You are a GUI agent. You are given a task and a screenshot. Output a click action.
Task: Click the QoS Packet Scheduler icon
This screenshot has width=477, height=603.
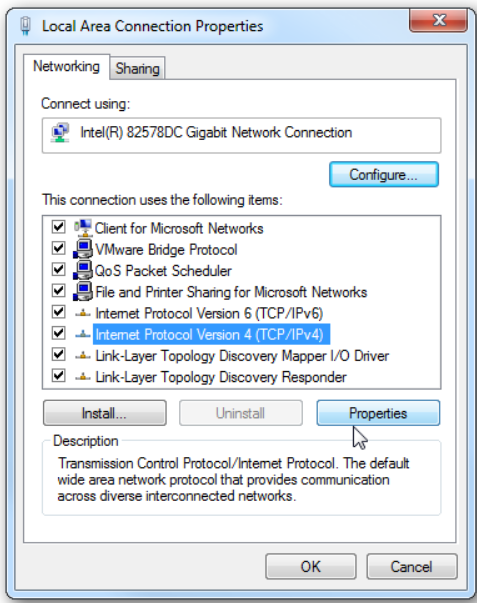83,270
